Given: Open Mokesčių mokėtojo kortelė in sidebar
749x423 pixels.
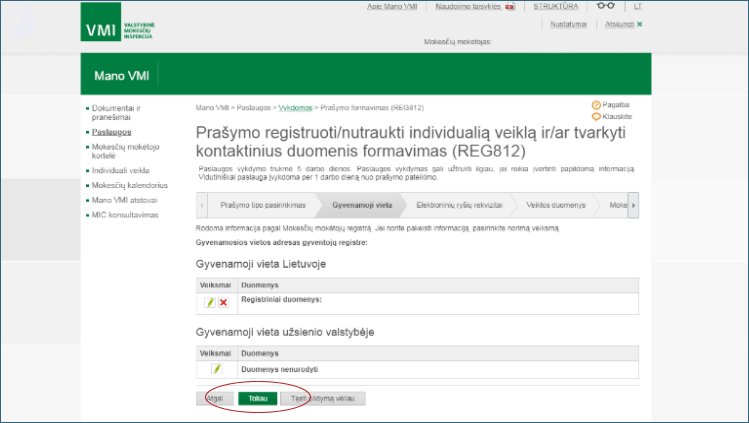Looking at the screenshot, I should (125, 151).
